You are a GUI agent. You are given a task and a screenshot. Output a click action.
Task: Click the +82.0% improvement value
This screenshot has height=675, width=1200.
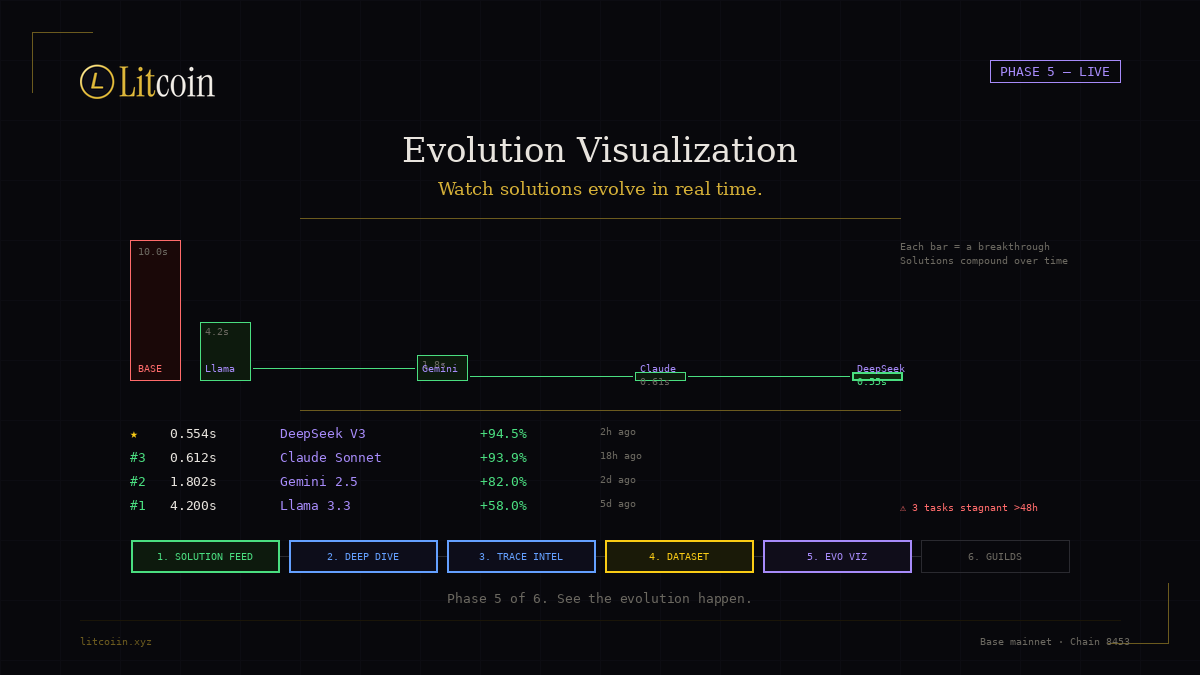click(x=503, y=482)
